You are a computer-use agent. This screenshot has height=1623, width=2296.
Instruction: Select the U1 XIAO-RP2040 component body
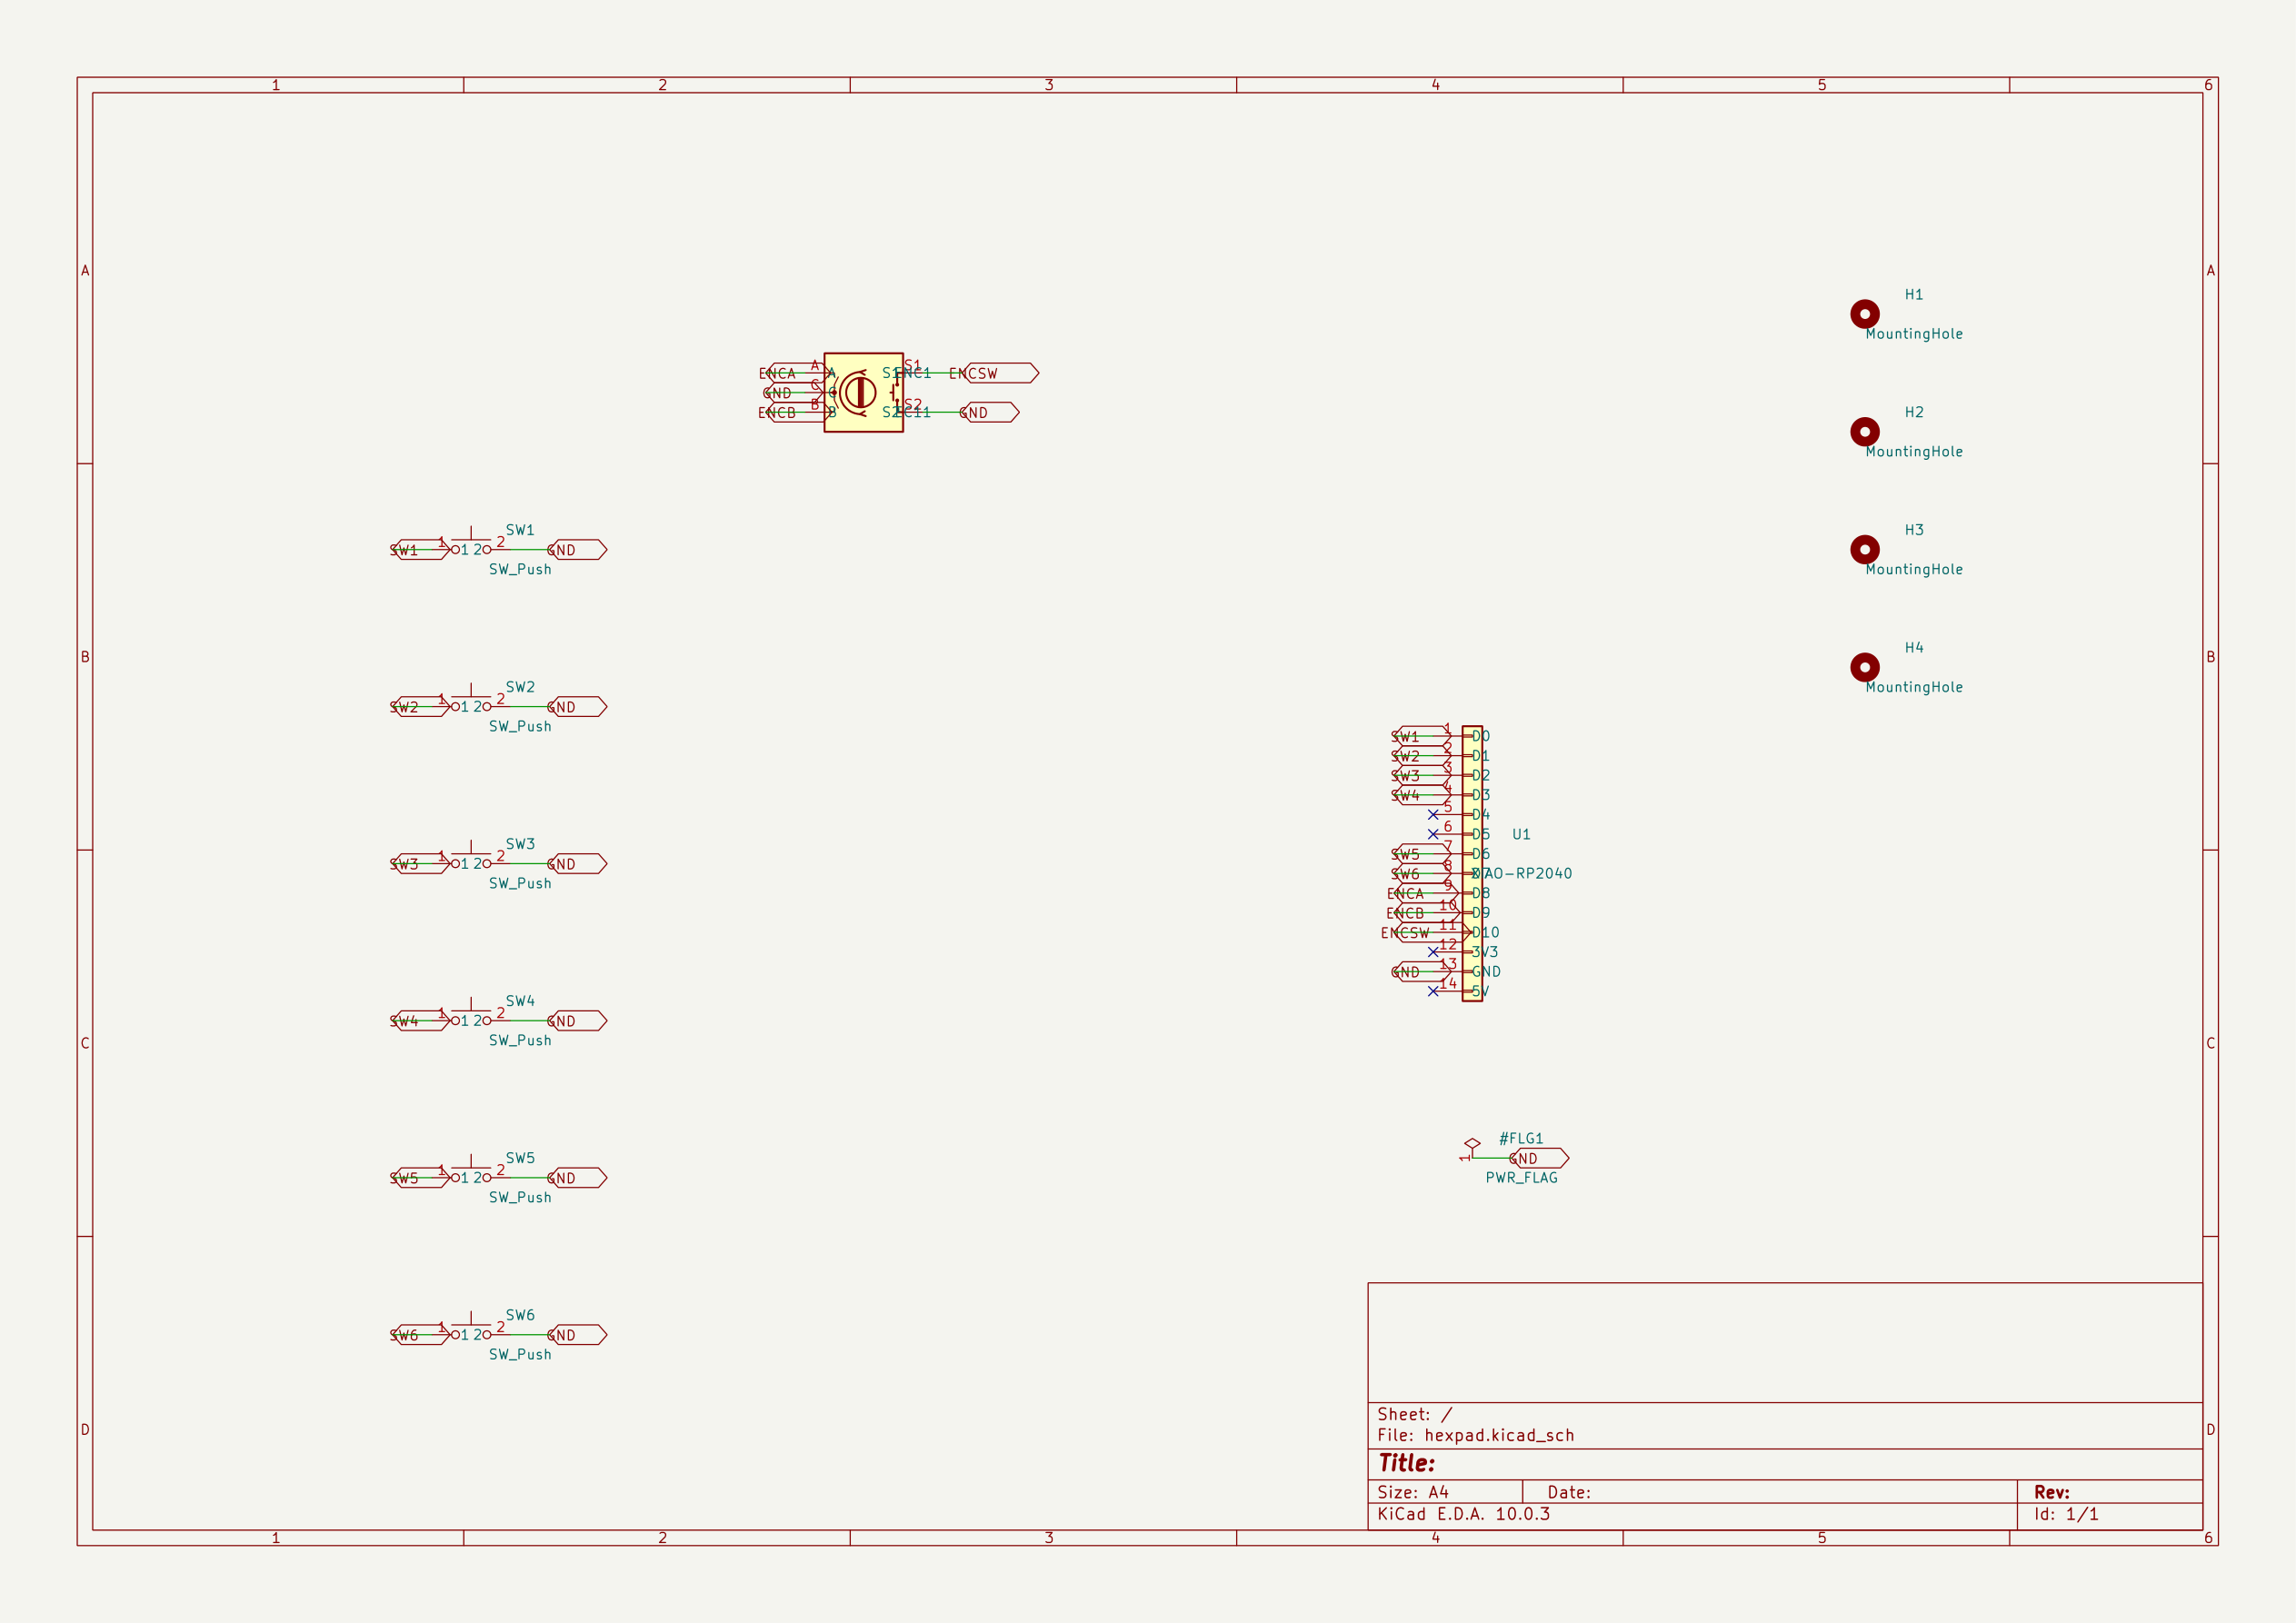[x=1472, y=863]
